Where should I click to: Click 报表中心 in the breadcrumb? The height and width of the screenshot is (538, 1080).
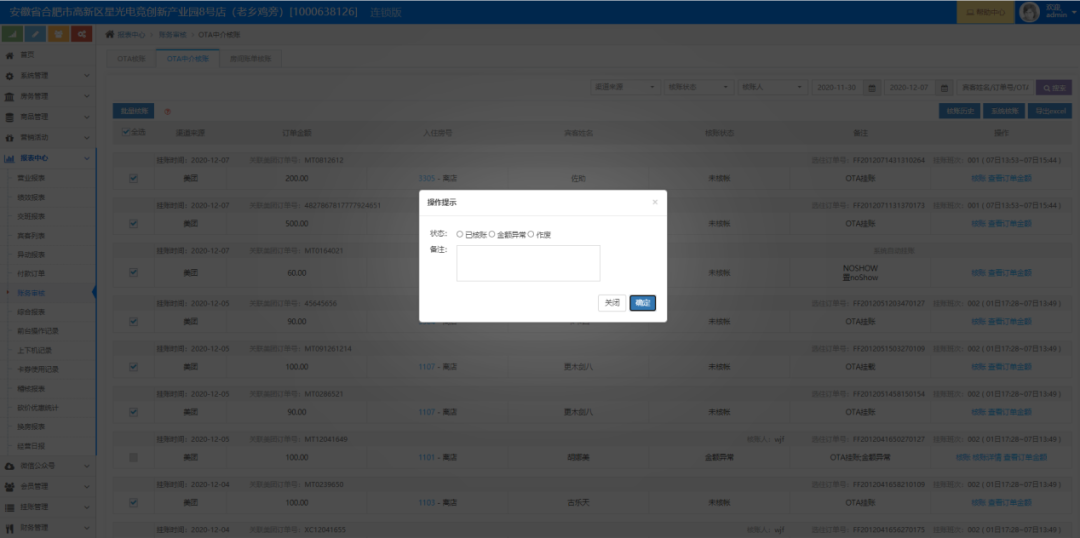pos(132,34)
